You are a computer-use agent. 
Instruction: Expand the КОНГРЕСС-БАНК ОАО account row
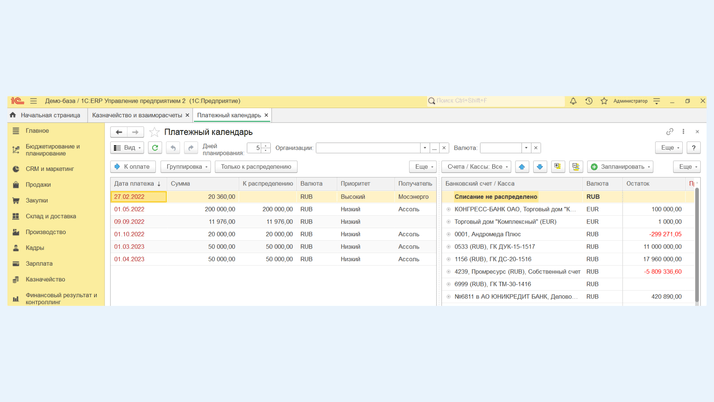(449, 209)
